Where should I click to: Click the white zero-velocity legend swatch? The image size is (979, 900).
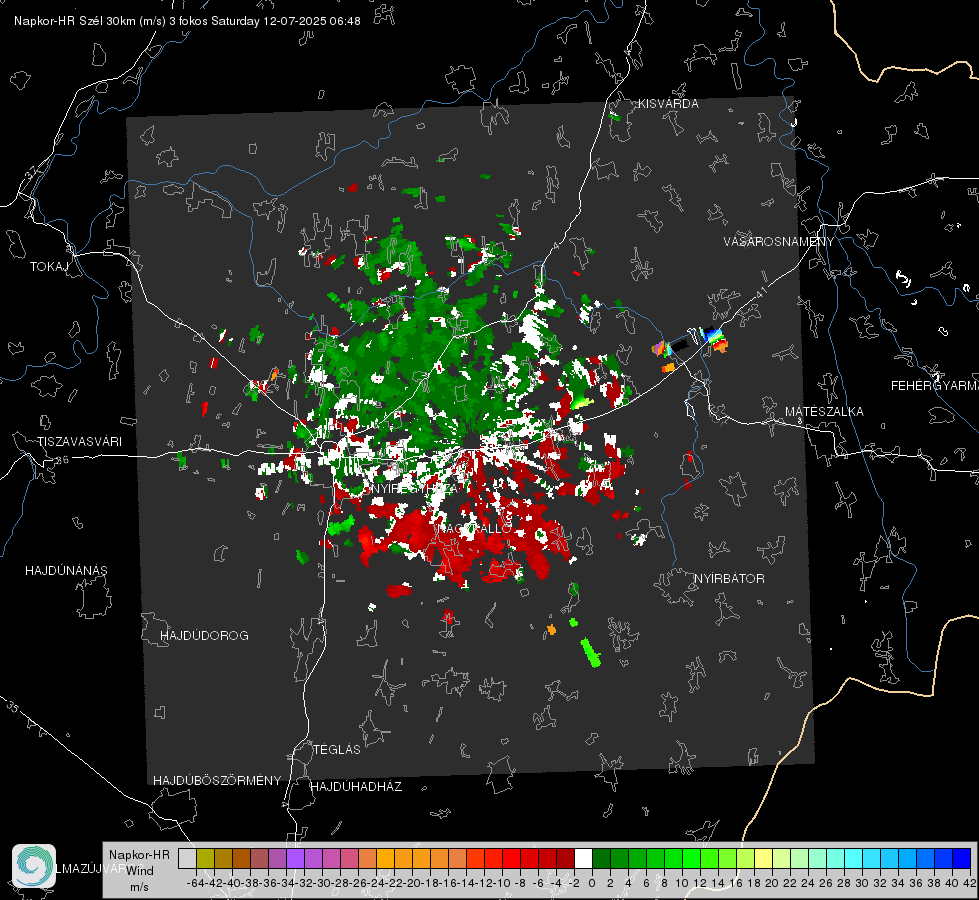[583, 858]
